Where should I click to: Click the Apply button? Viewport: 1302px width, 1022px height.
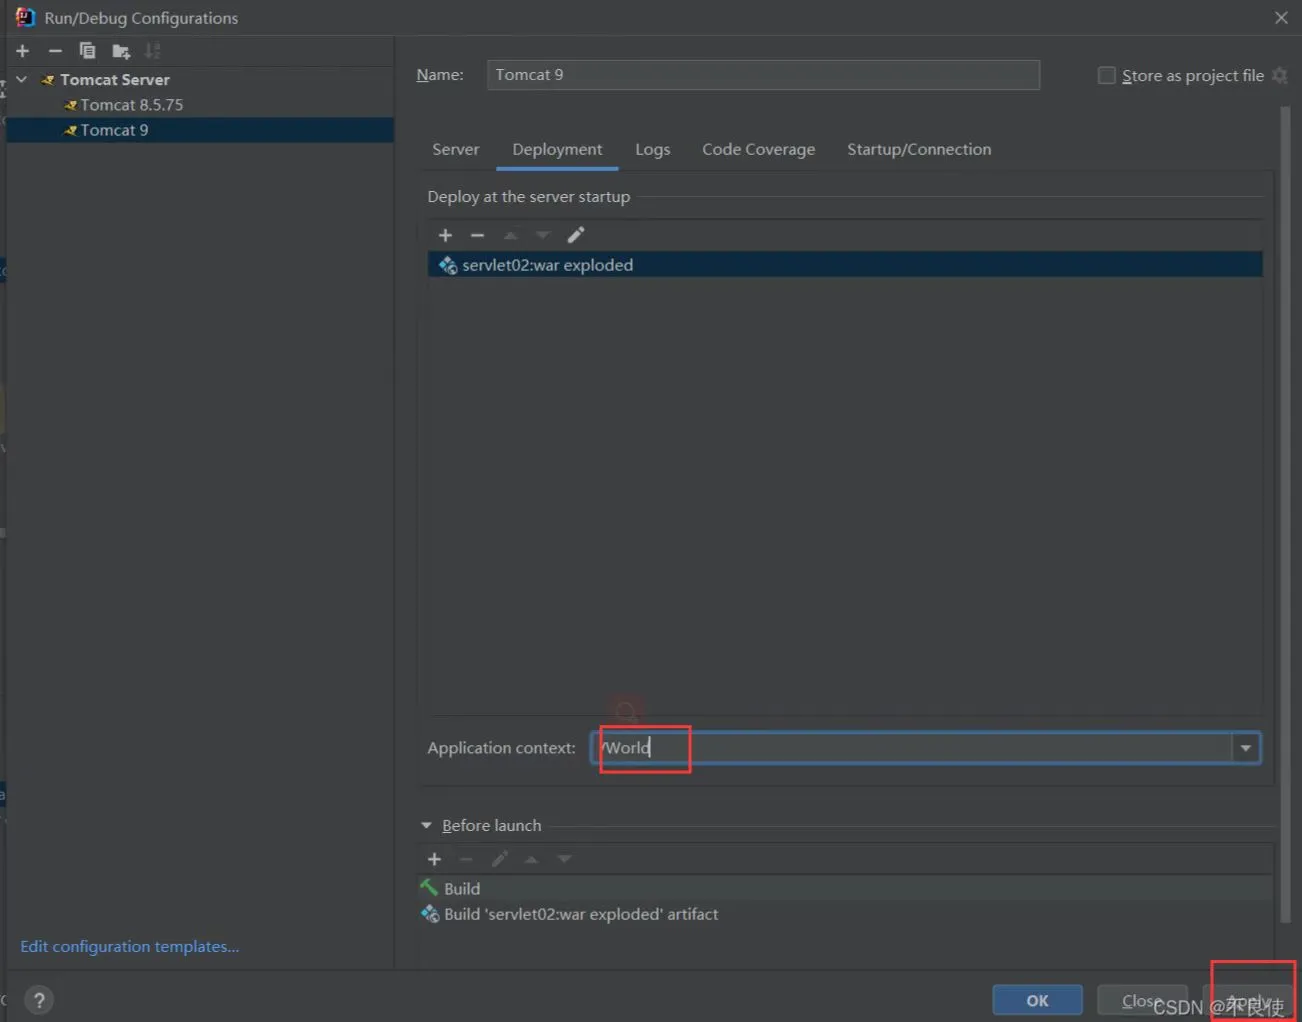(x=1247, y=1000)
